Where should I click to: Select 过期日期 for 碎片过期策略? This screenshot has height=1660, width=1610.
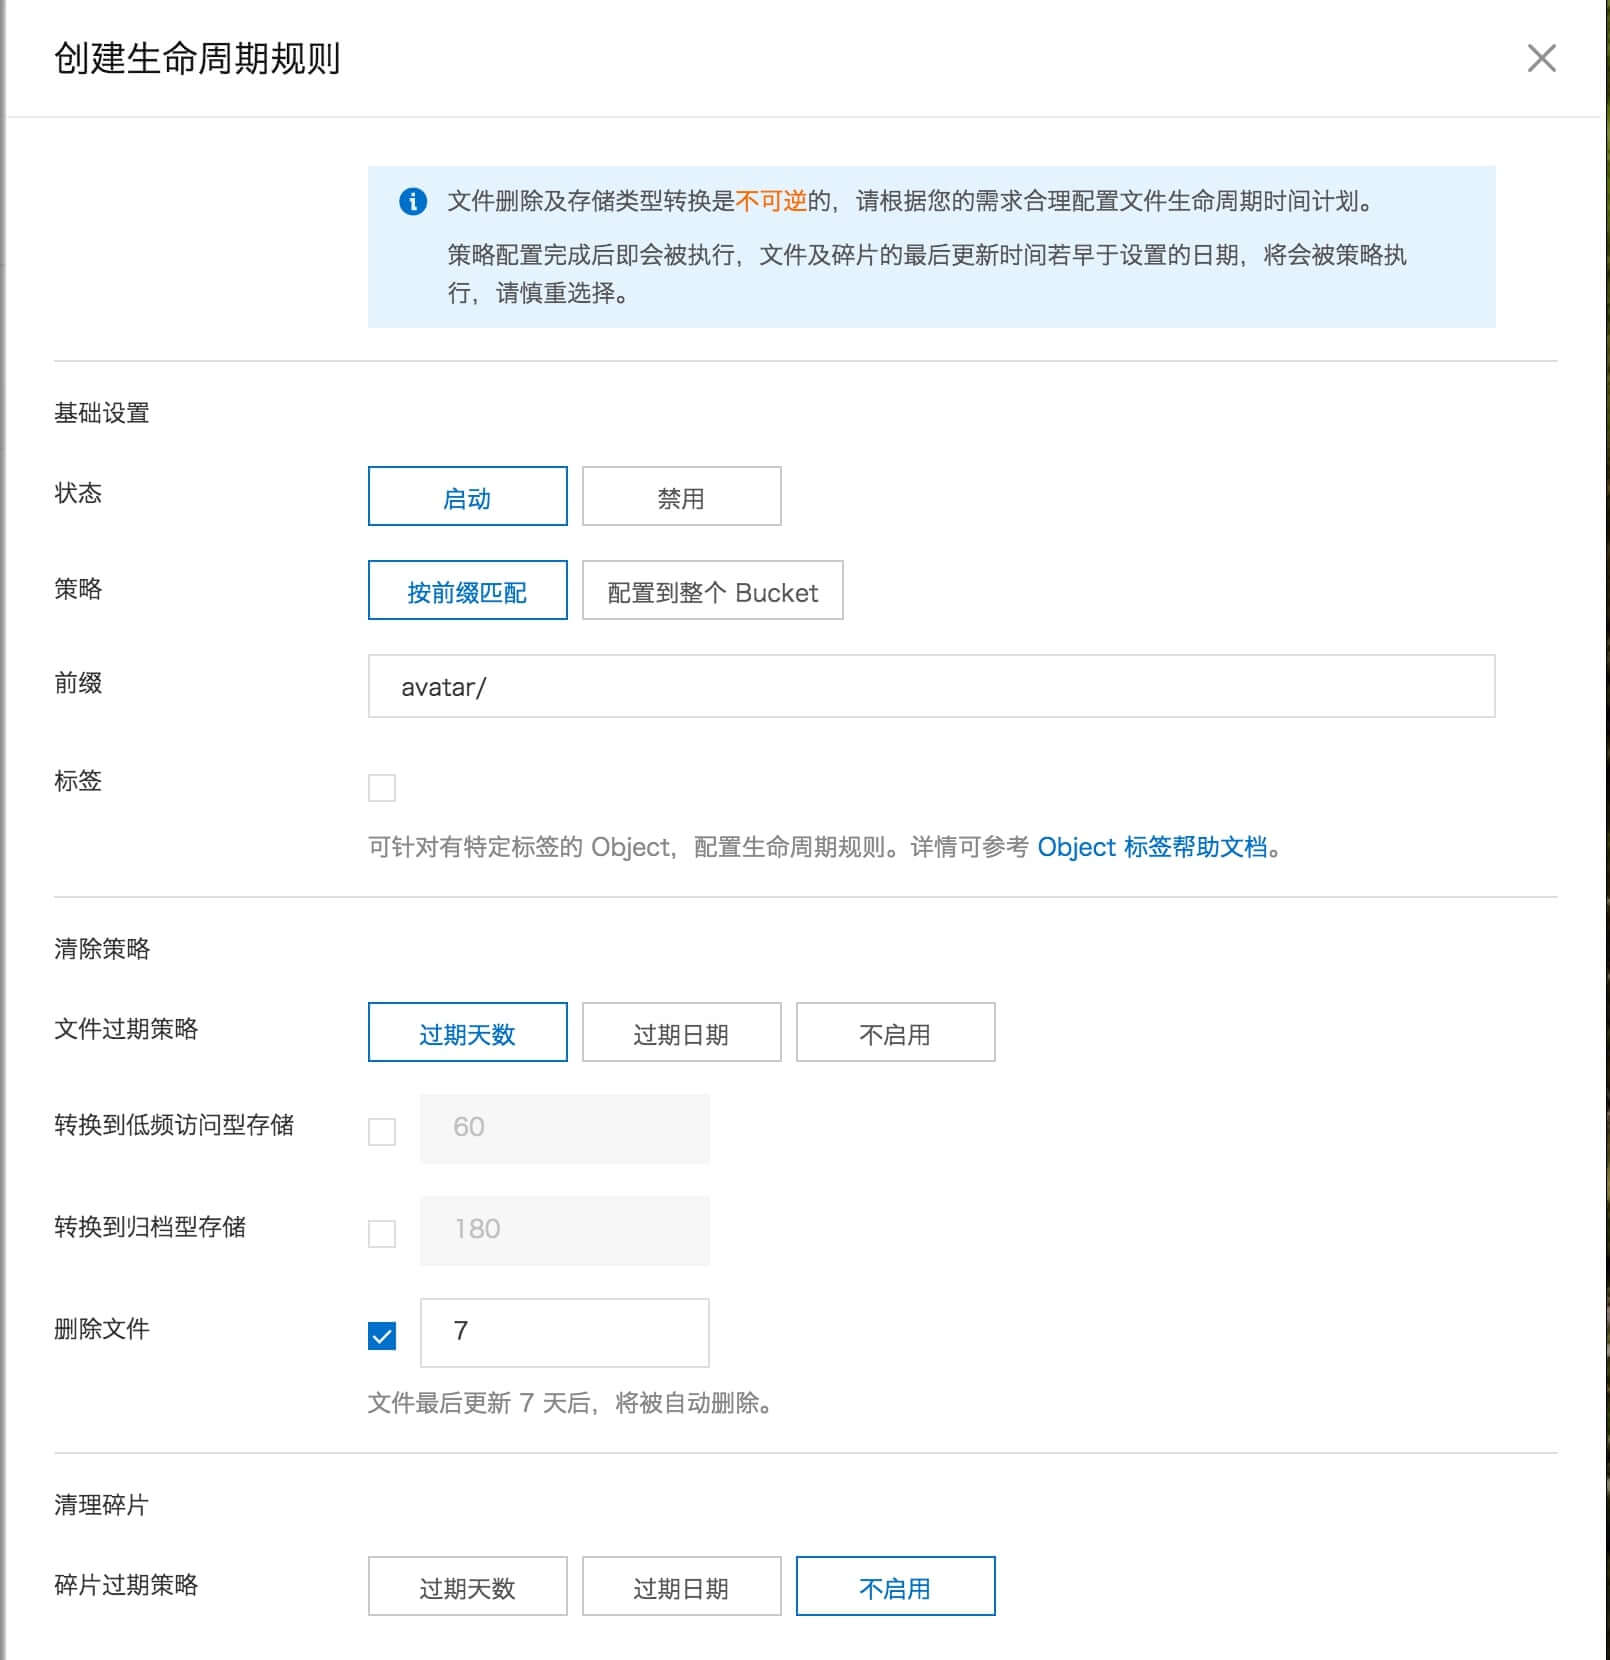[681, 1586]
